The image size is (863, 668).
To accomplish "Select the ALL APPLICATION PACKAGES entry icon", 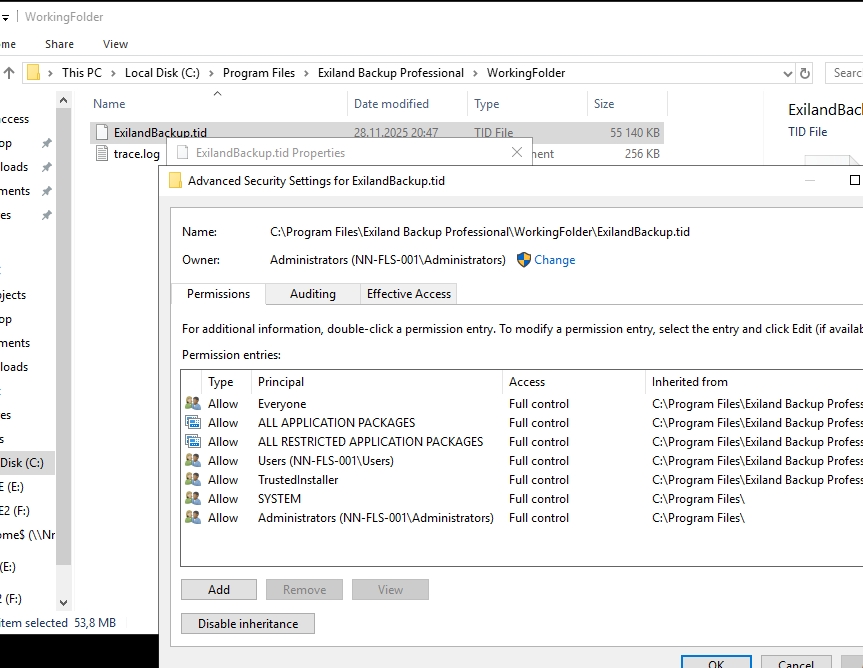I will pos(193,423).
